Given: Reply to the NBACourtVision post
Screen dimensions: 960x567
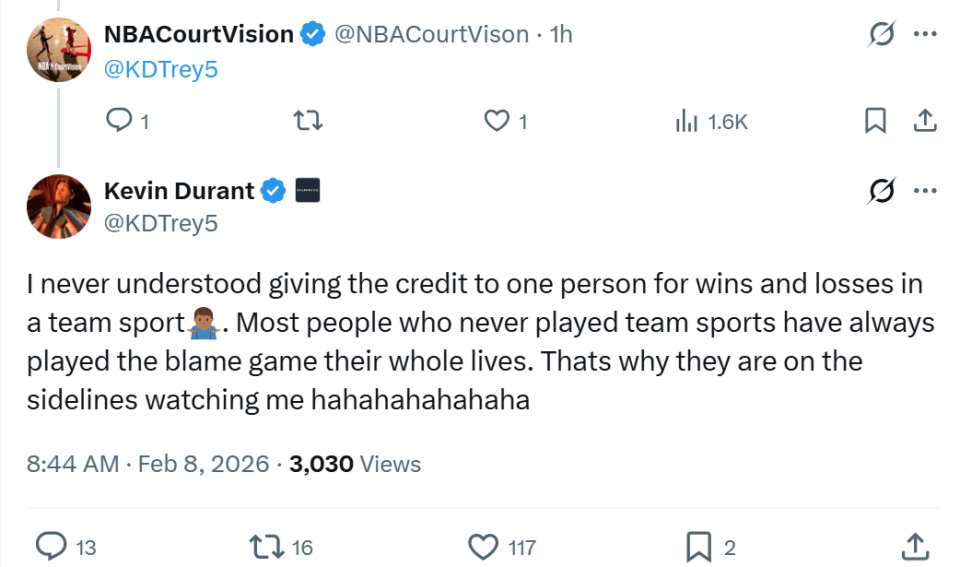Looking at the screenshot, I should (120, 121).
